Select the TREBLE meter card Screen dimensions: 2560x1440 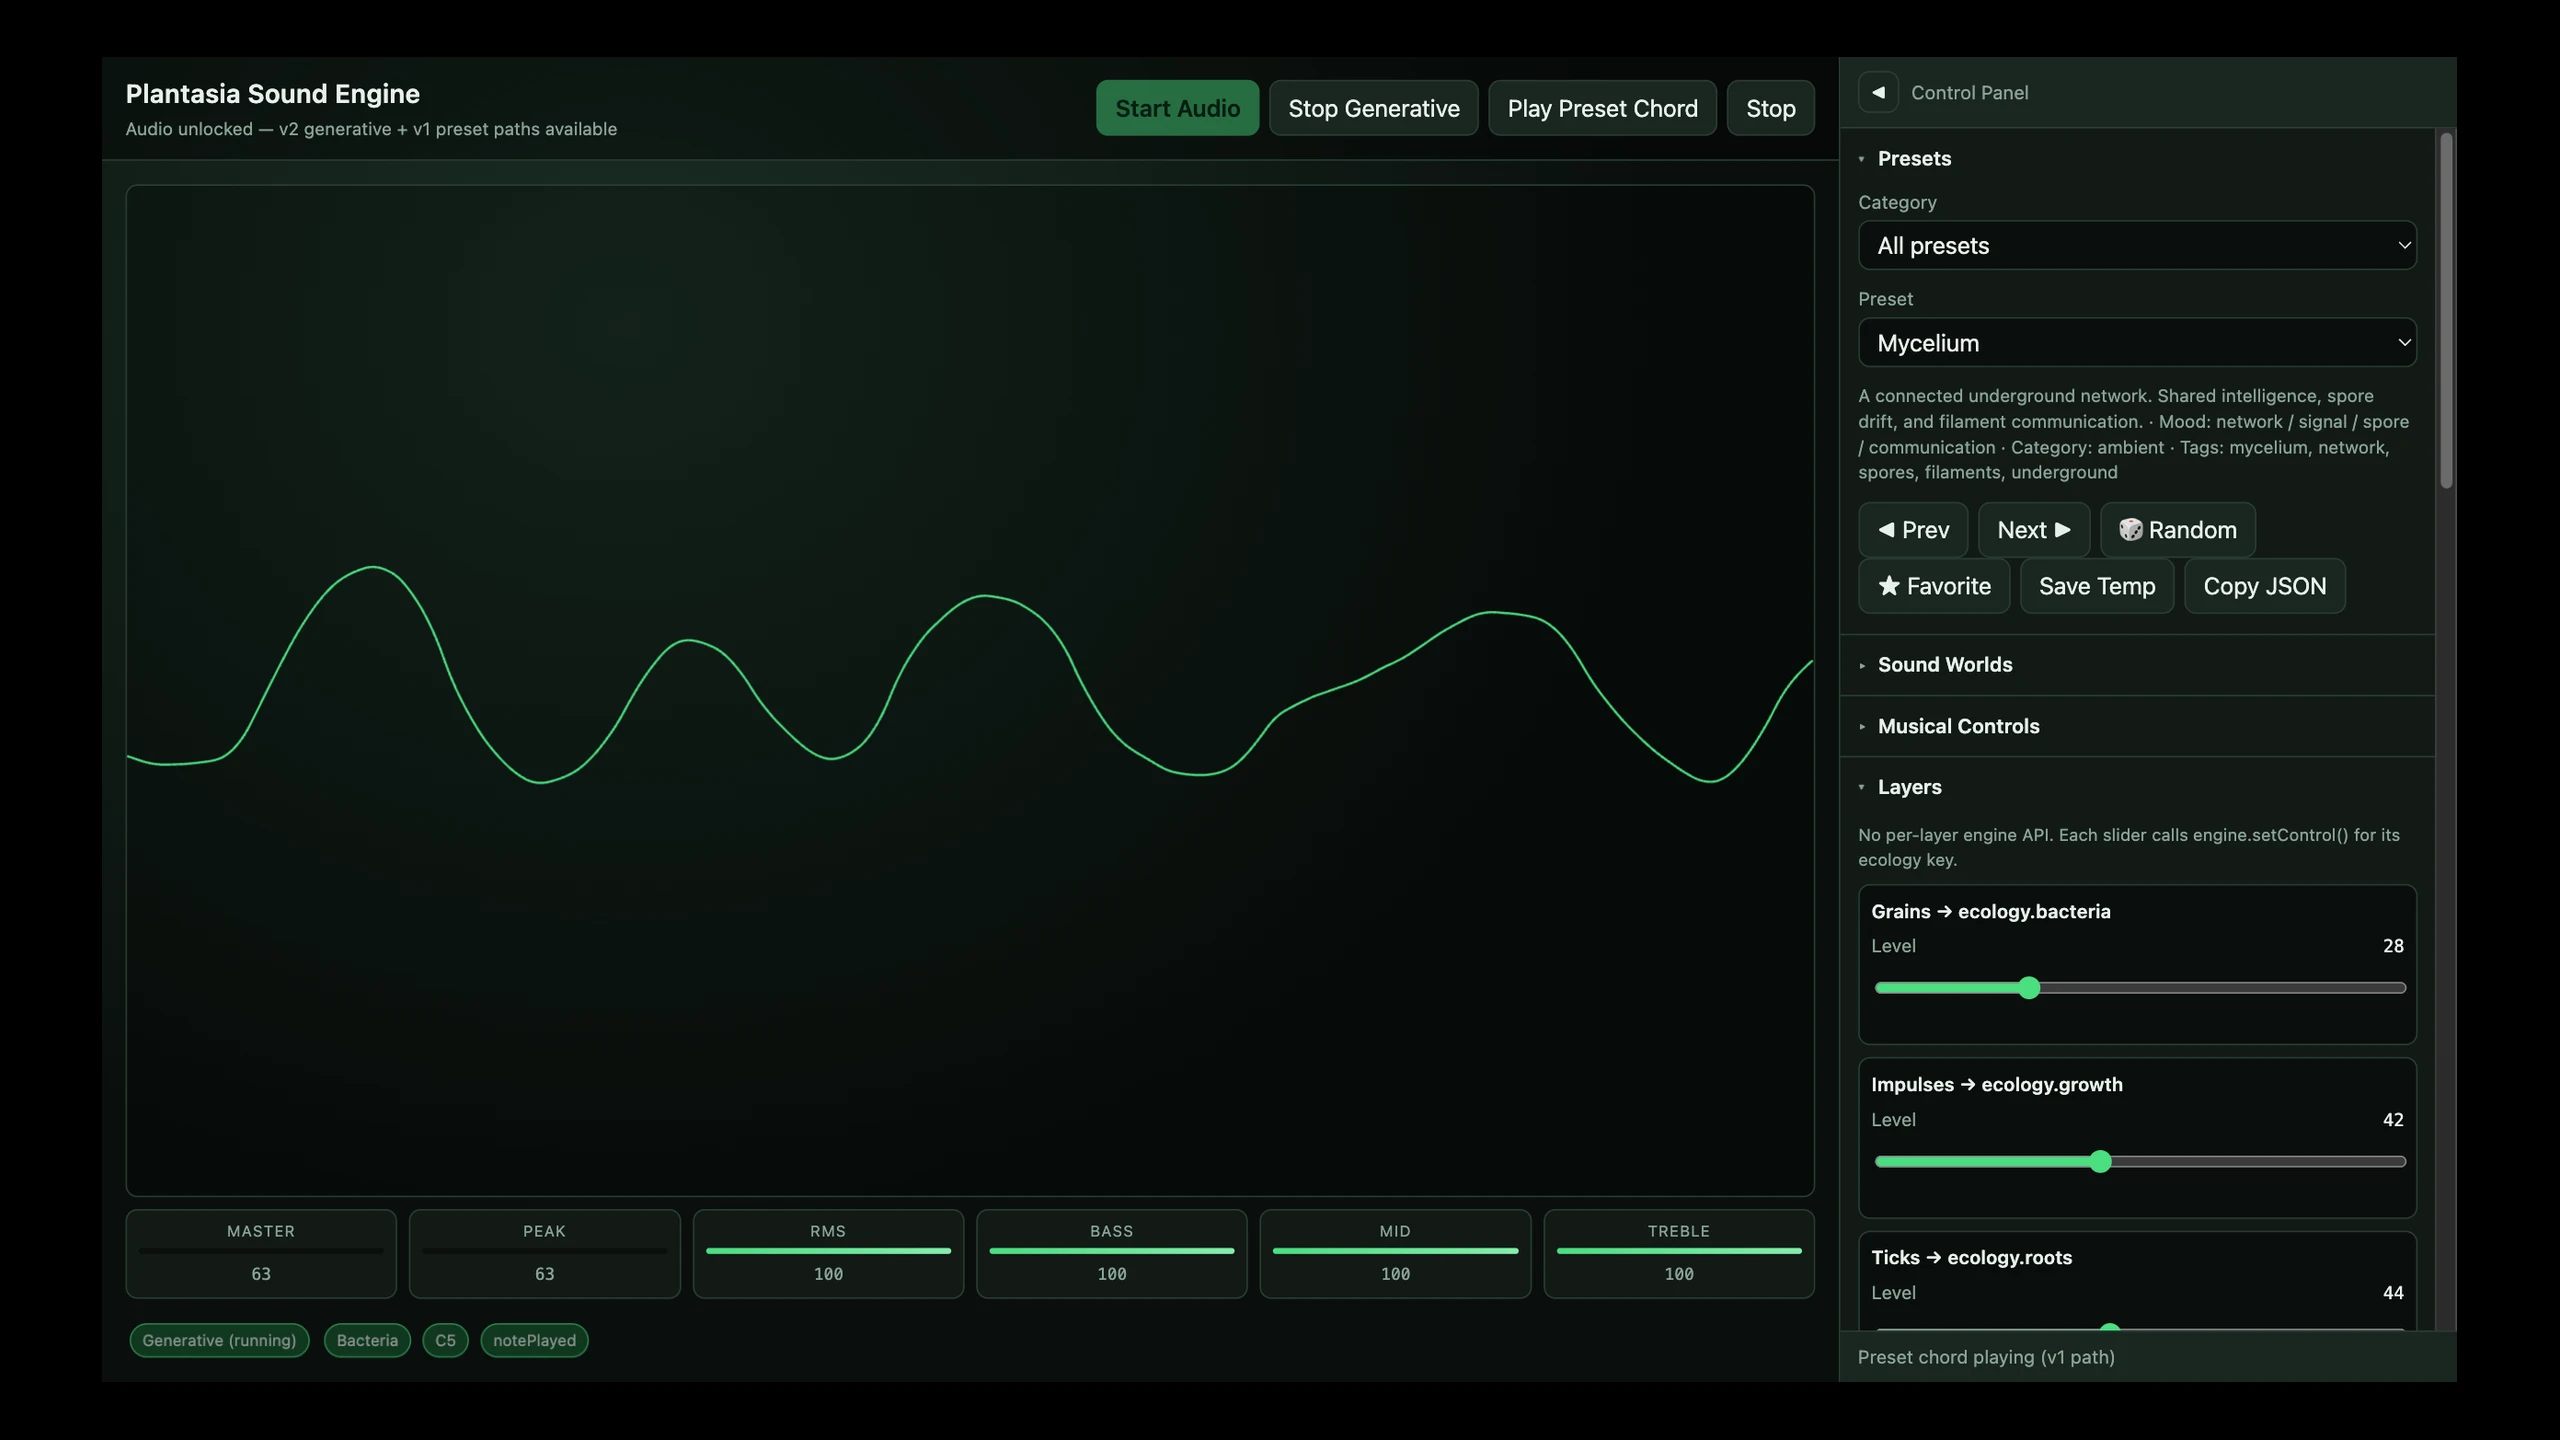(x=1679, y=1254)
